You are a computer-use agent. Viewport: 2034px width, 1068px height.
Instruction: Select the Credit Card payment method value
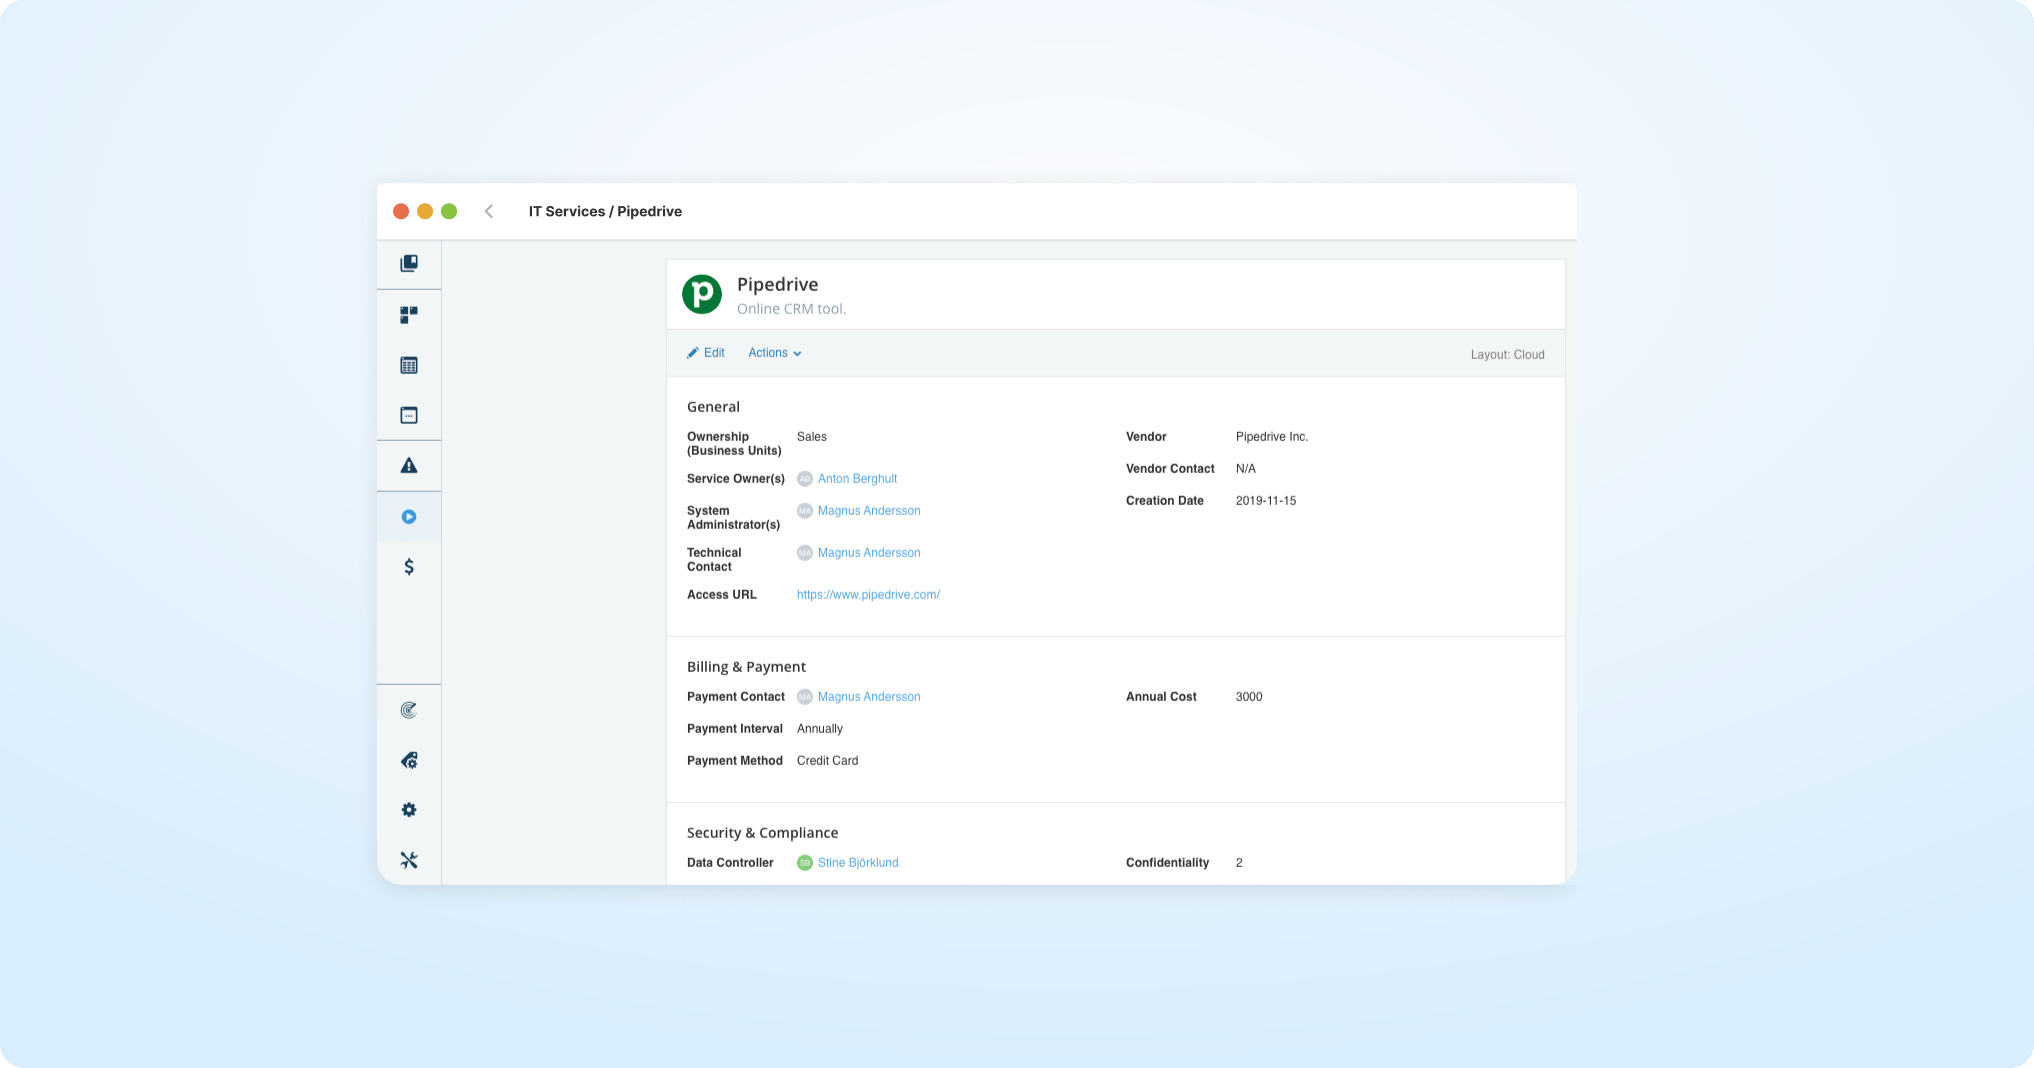[x=827, y=761]
